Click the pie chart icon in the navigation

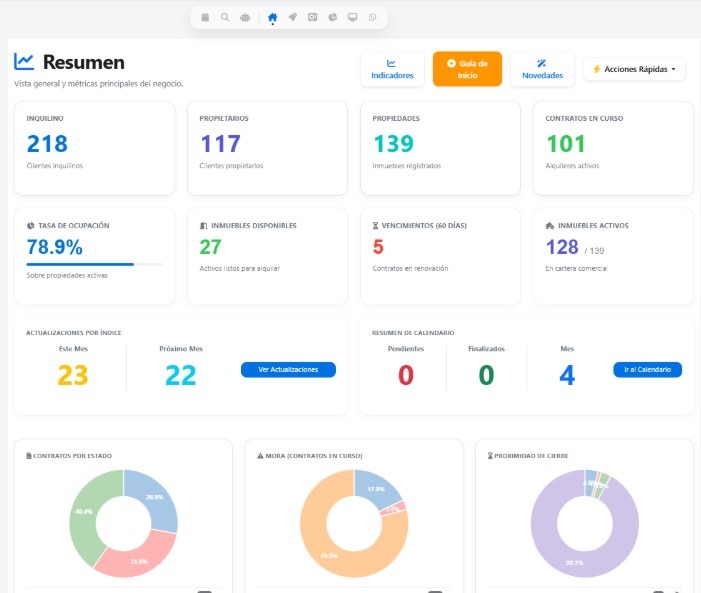click(333, 17)
